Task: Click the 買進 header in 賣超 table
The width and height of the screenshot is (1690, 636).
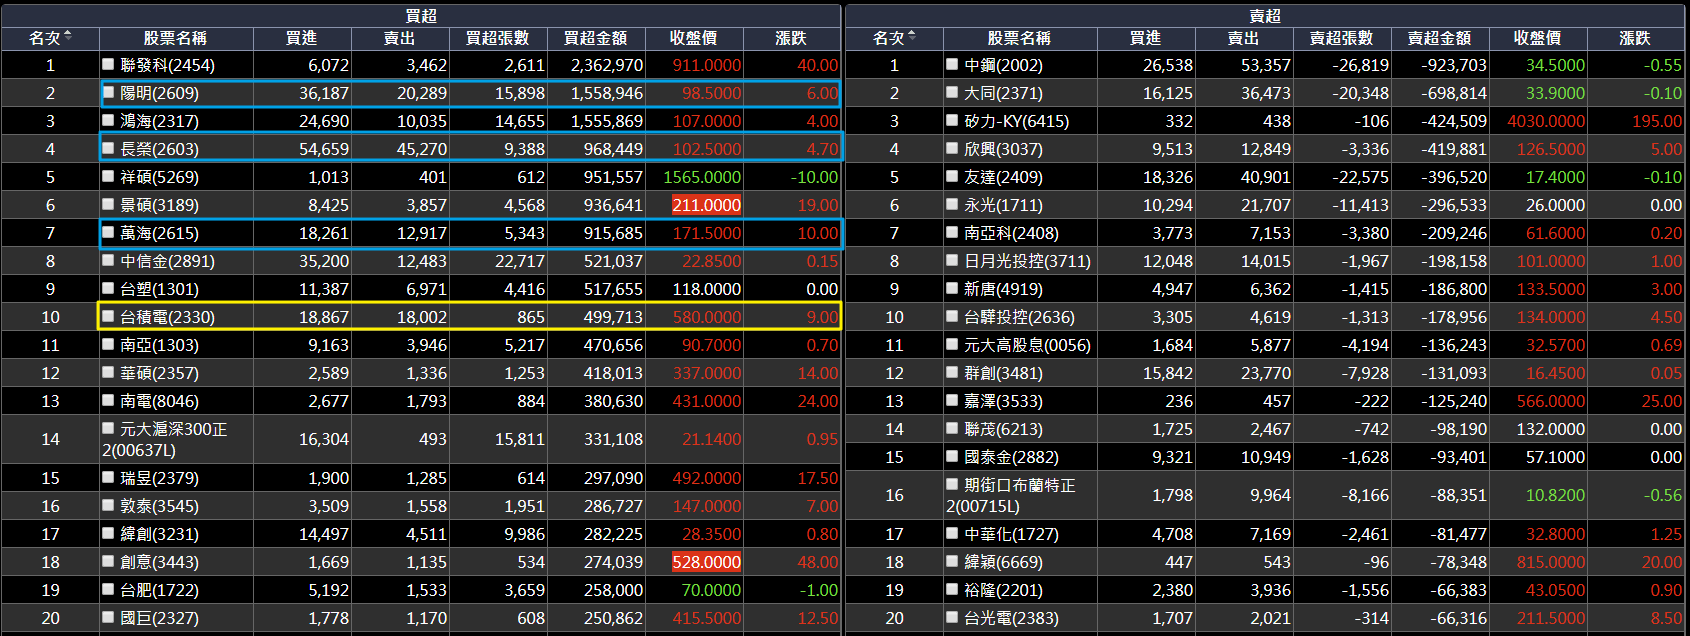Action: pyautogui.click(x=1145, y=38)
